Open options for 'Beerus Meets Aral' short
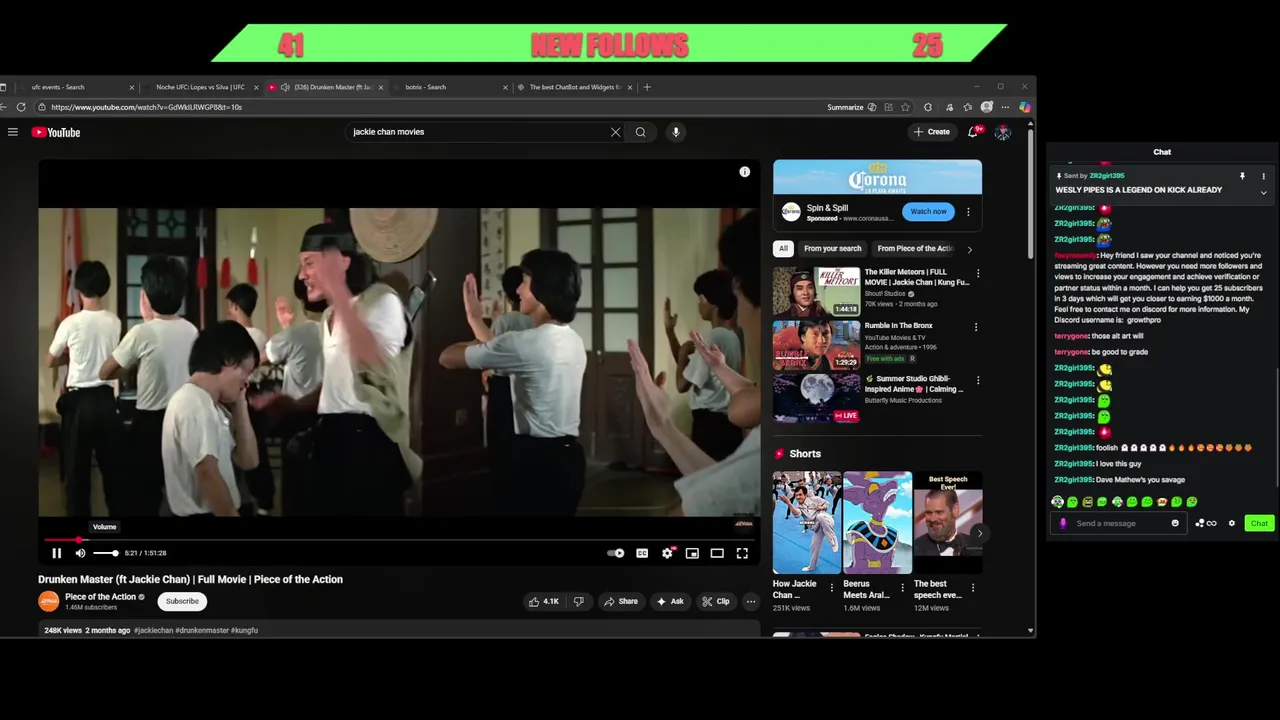This screenshot has width=1280, height=720. coord(902,588)
